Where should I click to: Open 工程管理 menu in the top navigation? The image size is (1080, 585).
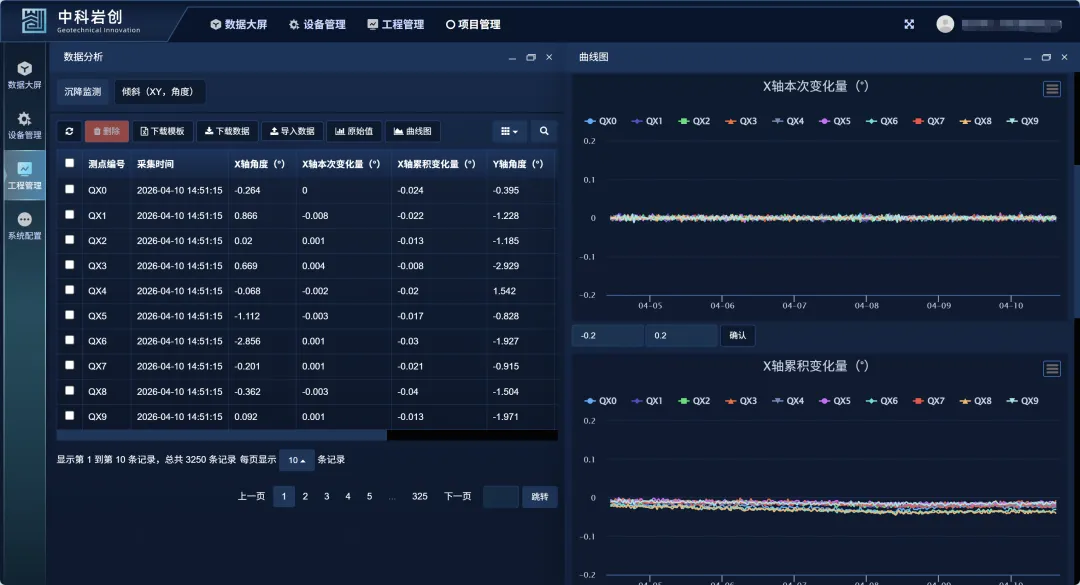tap(396, 24)
